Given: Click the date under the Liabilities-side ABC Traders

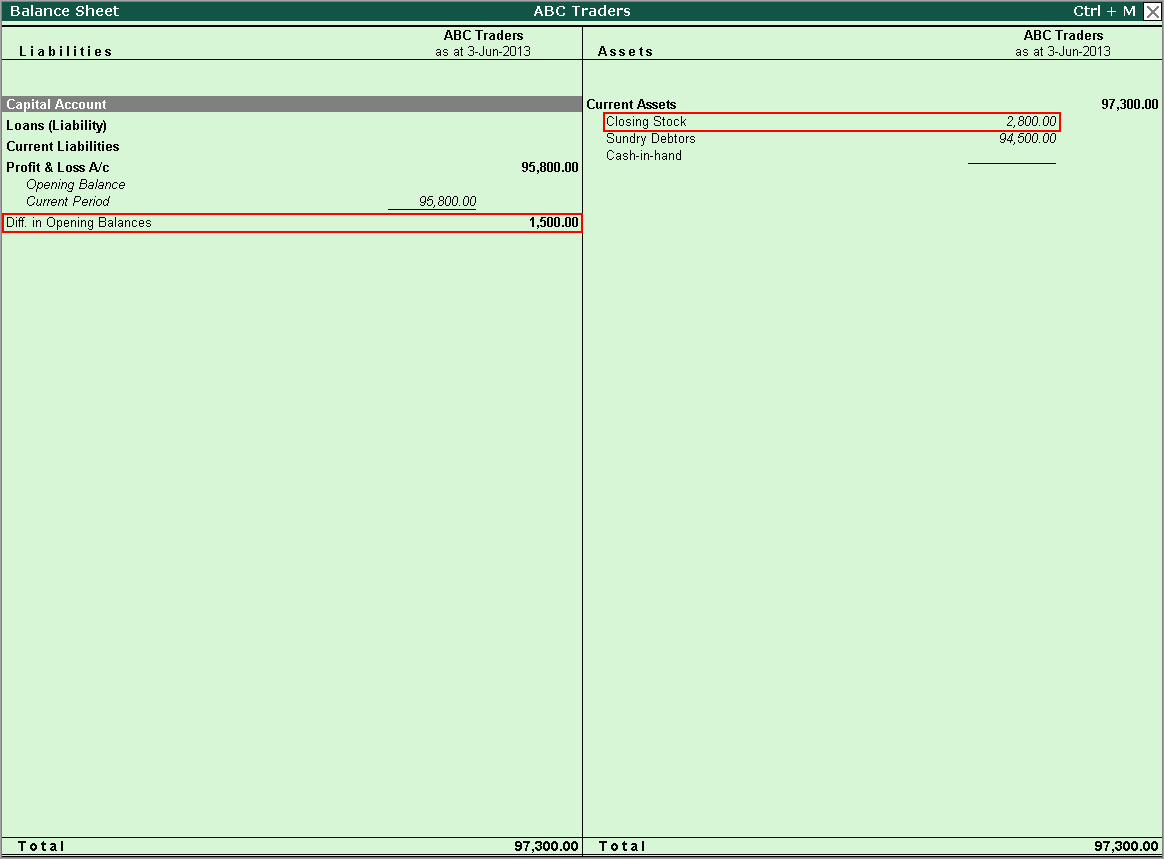Looking at the screenshot, I should coord(483,51).
